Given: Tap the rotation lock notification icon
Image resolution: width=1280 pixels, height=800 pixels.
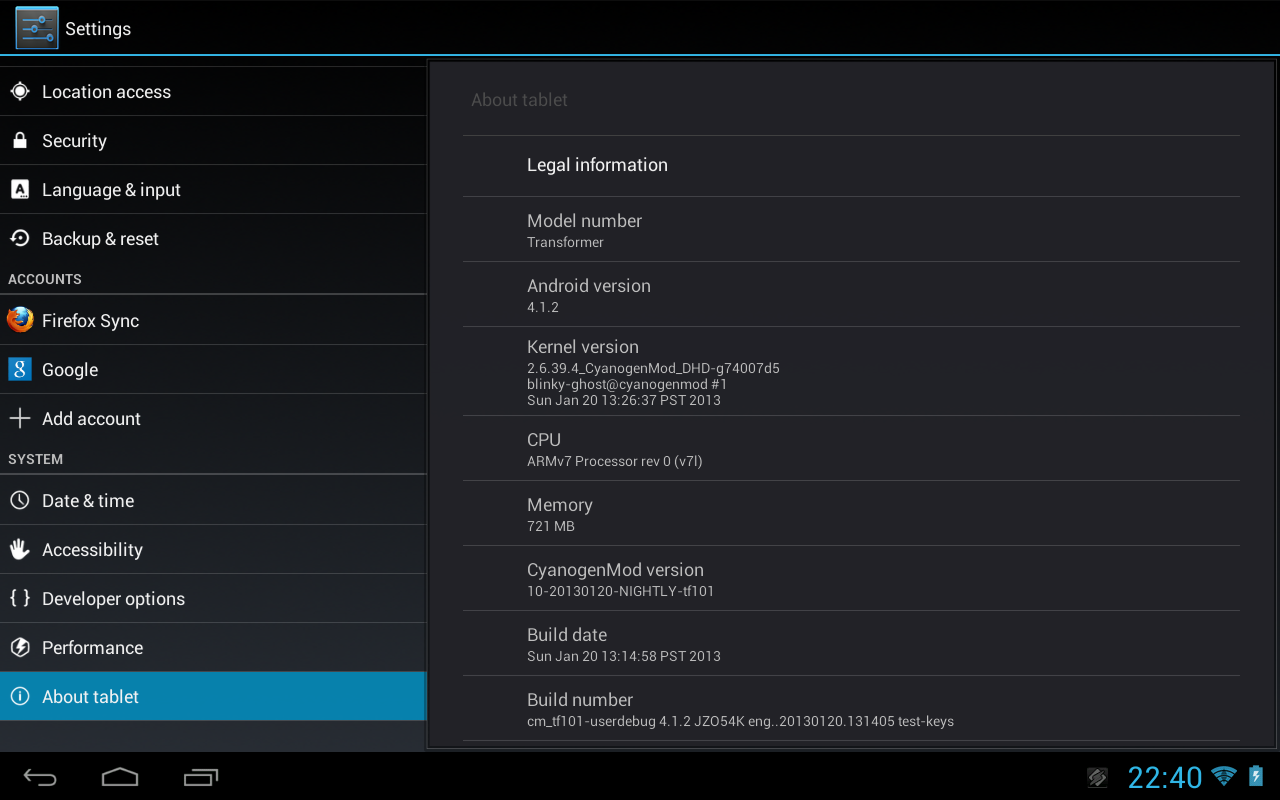Looking at the screenshot, I should point(1097,777).
